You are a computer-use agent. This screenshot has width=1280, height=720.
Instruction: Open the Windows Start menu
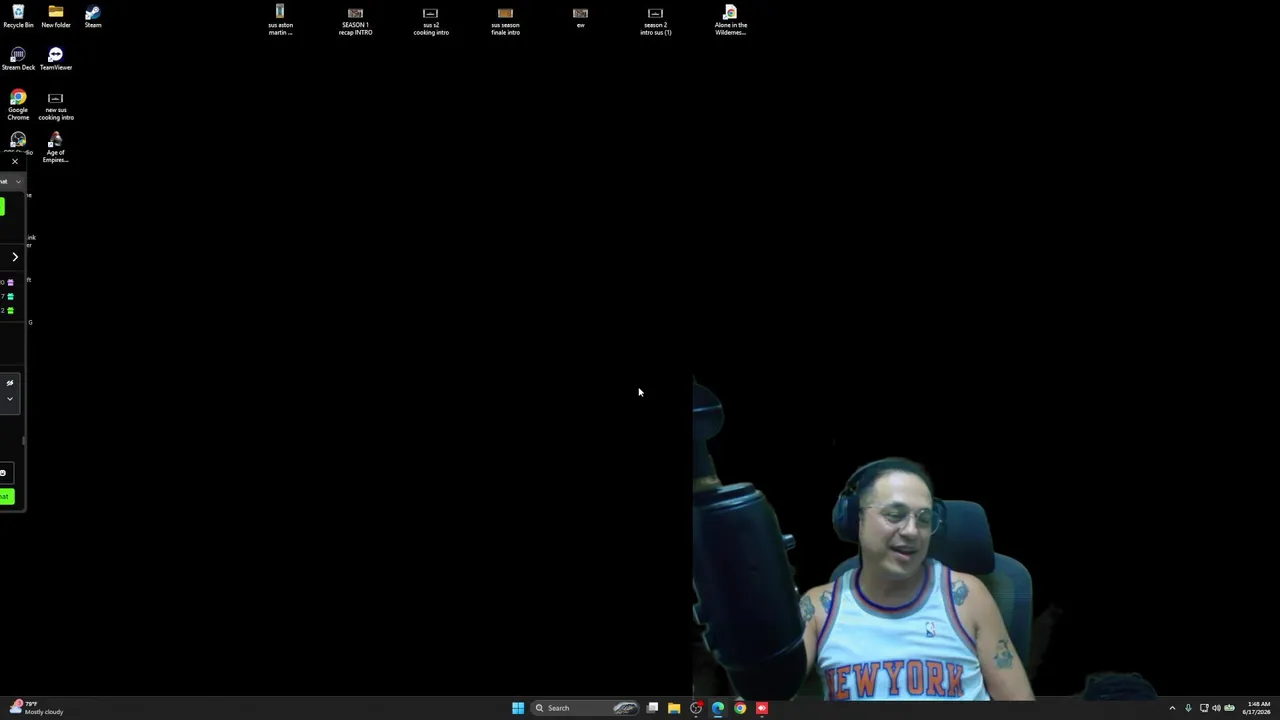[x=518, y=708]
